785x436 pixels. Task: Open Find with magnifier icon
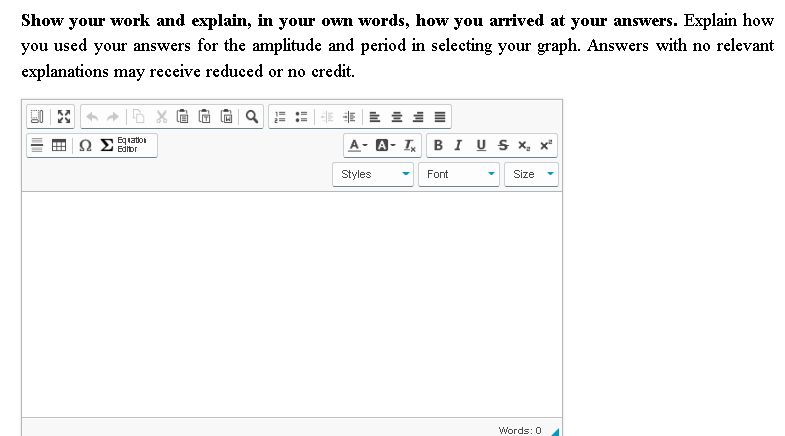pos(252,117)
